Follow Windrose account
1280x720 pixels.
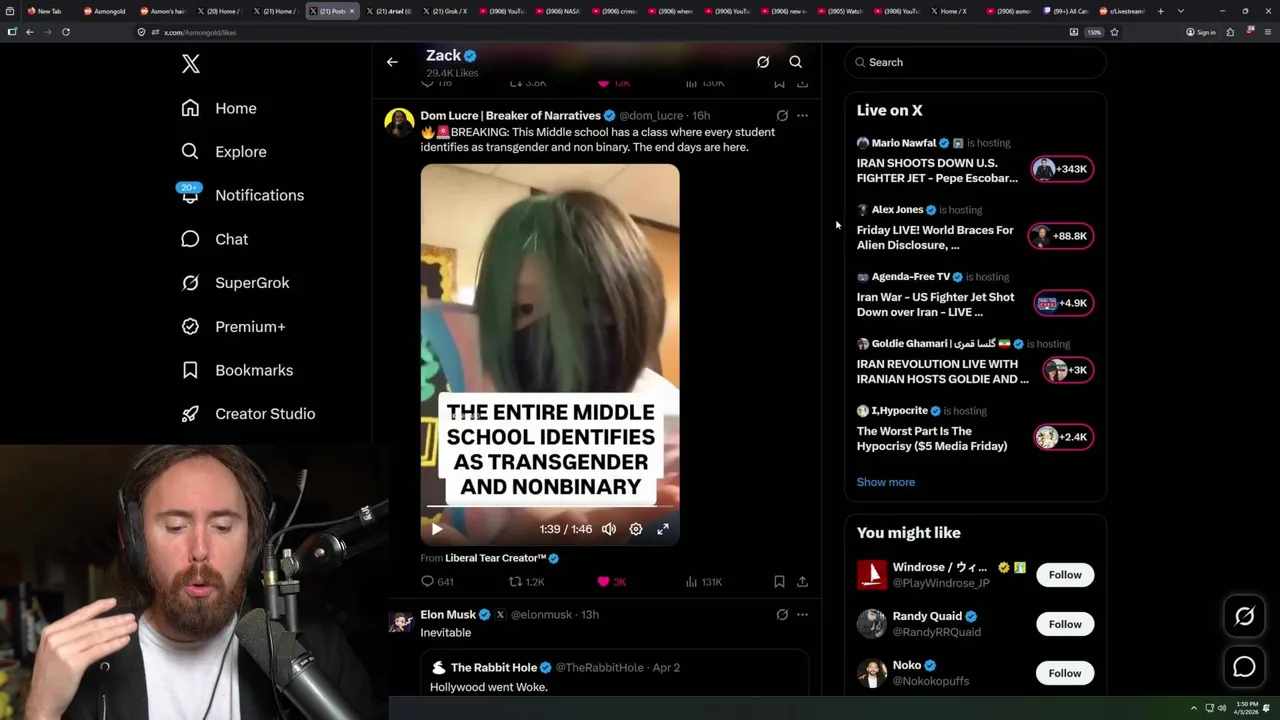1065,575
